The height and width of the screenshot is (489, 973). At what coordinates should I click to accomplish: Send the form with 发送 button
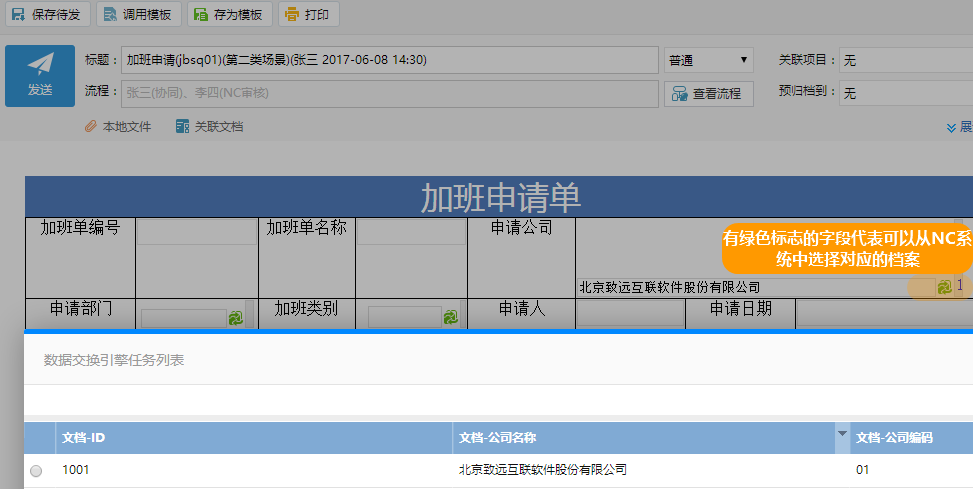[x=40, y=76]
